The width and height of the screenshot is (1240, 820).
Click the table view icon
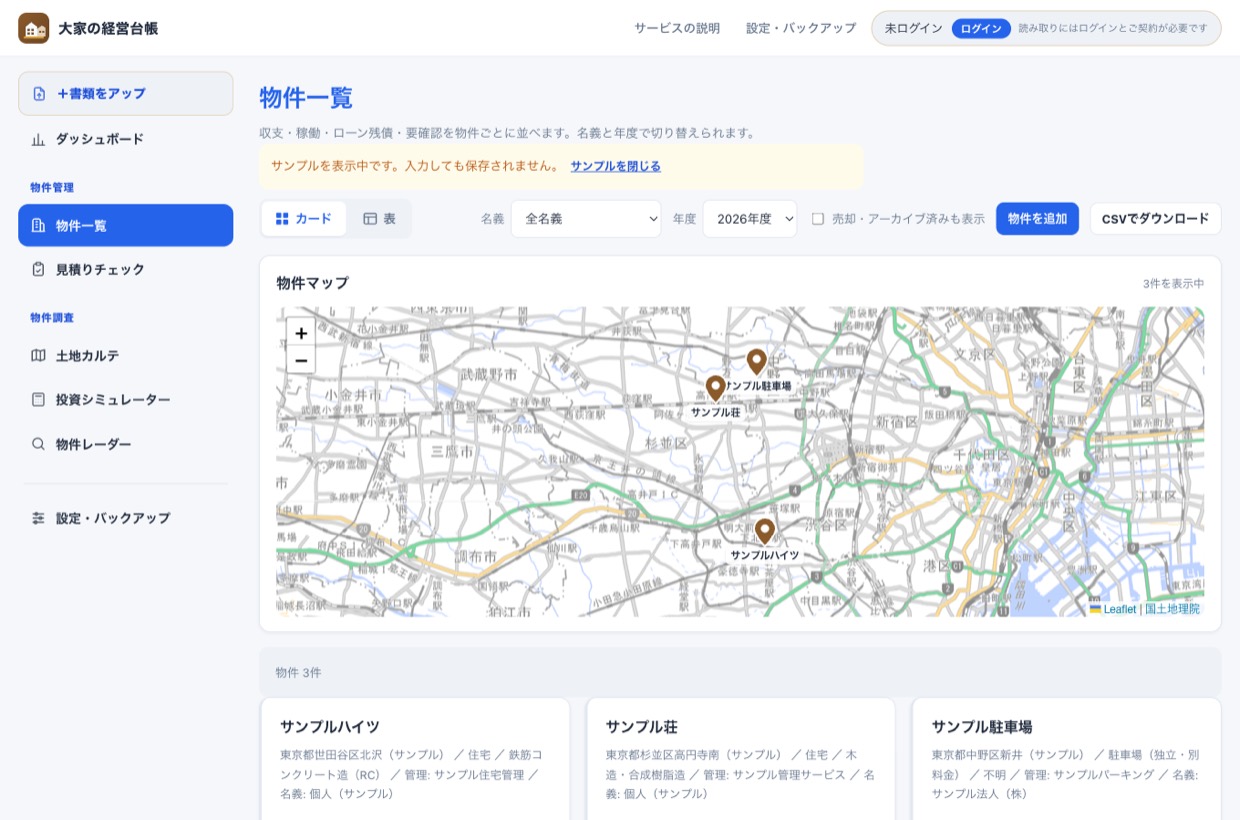tap(370, 218)
